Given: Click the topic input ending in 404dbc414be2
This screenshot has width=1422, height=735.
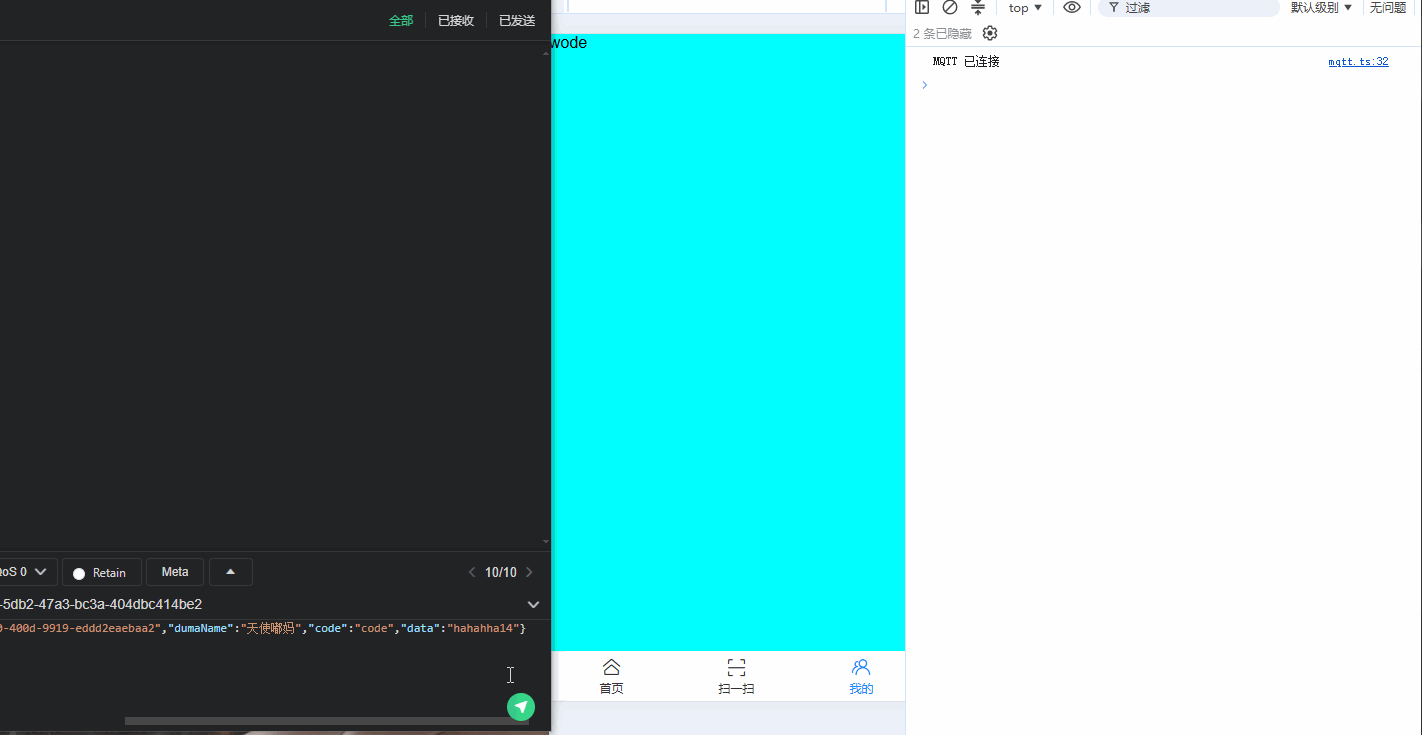Looking at the screenshot, I should 260,604.
